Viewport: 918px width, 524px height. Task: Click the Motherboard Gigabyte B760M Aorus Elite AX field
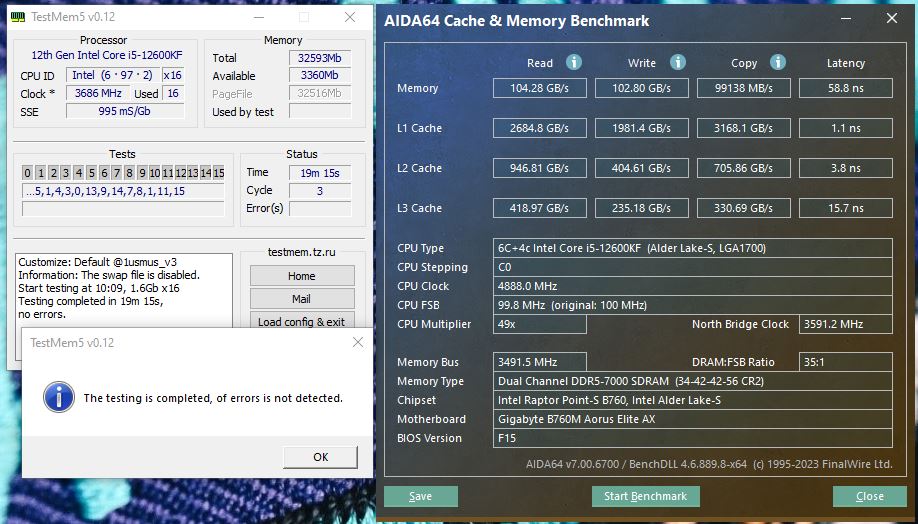[693, 419]
